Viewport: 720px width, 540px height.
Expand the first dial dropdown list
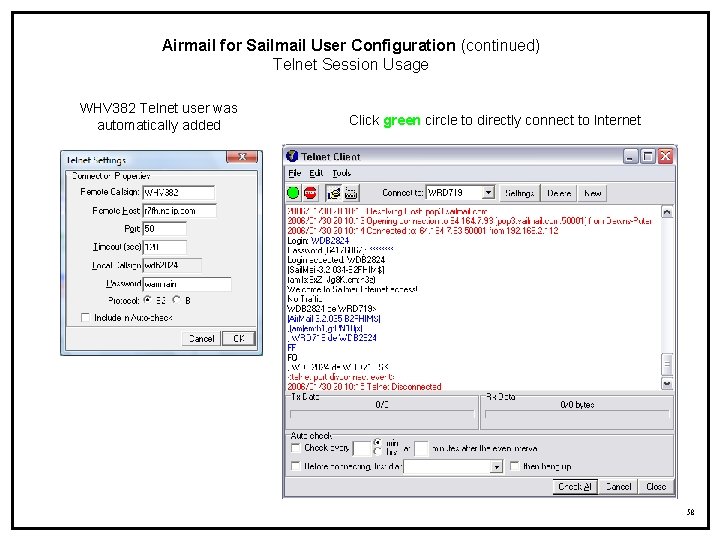tap(496, 467)
